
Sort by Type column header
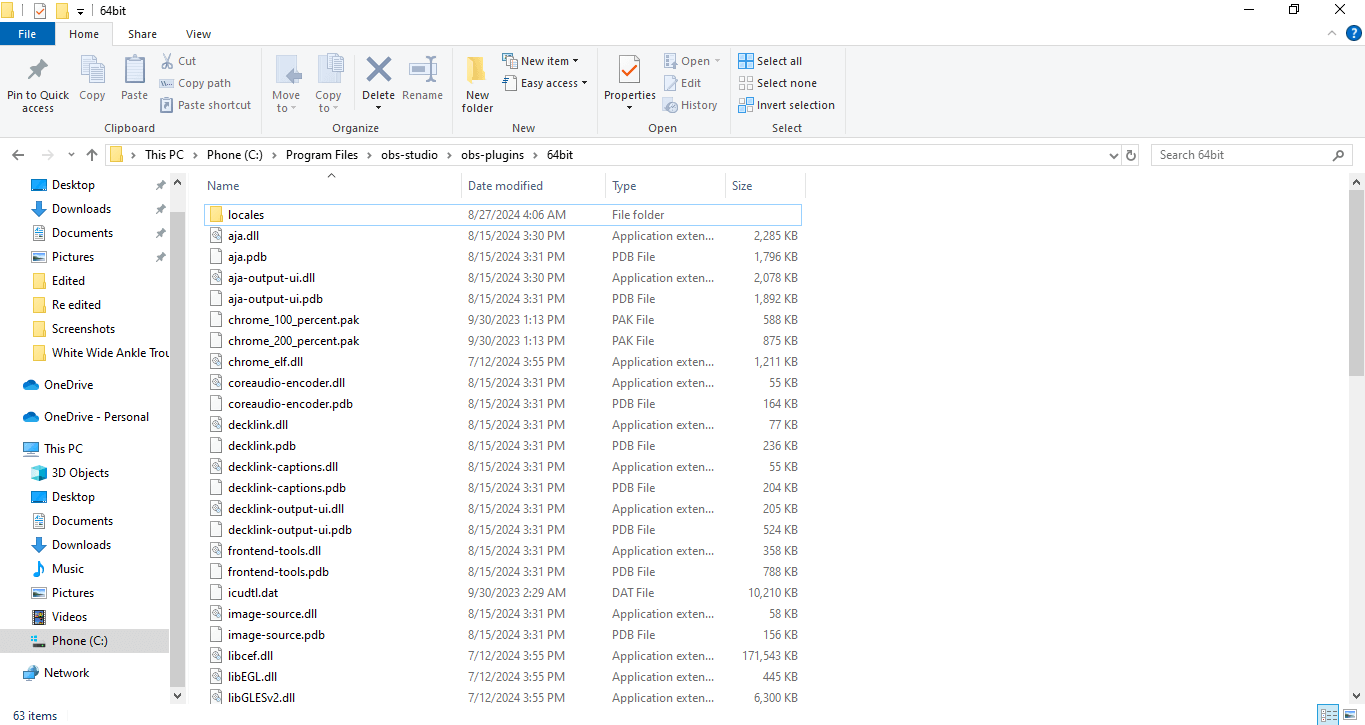665,186
